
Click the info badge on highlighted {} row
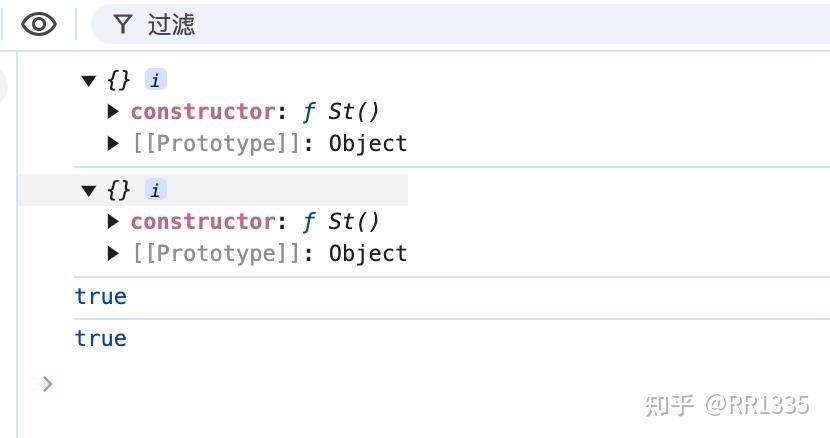[156, 190]
